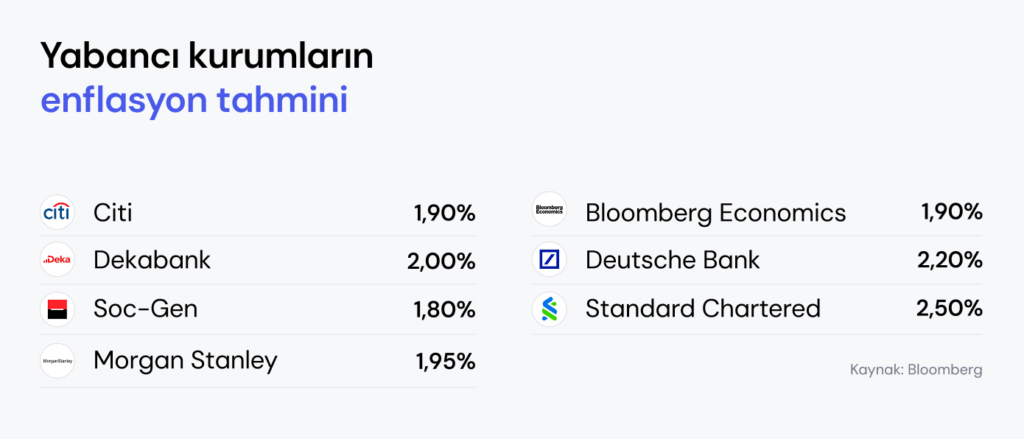Select the Deutsche Bank logo icon

(549, 259)
